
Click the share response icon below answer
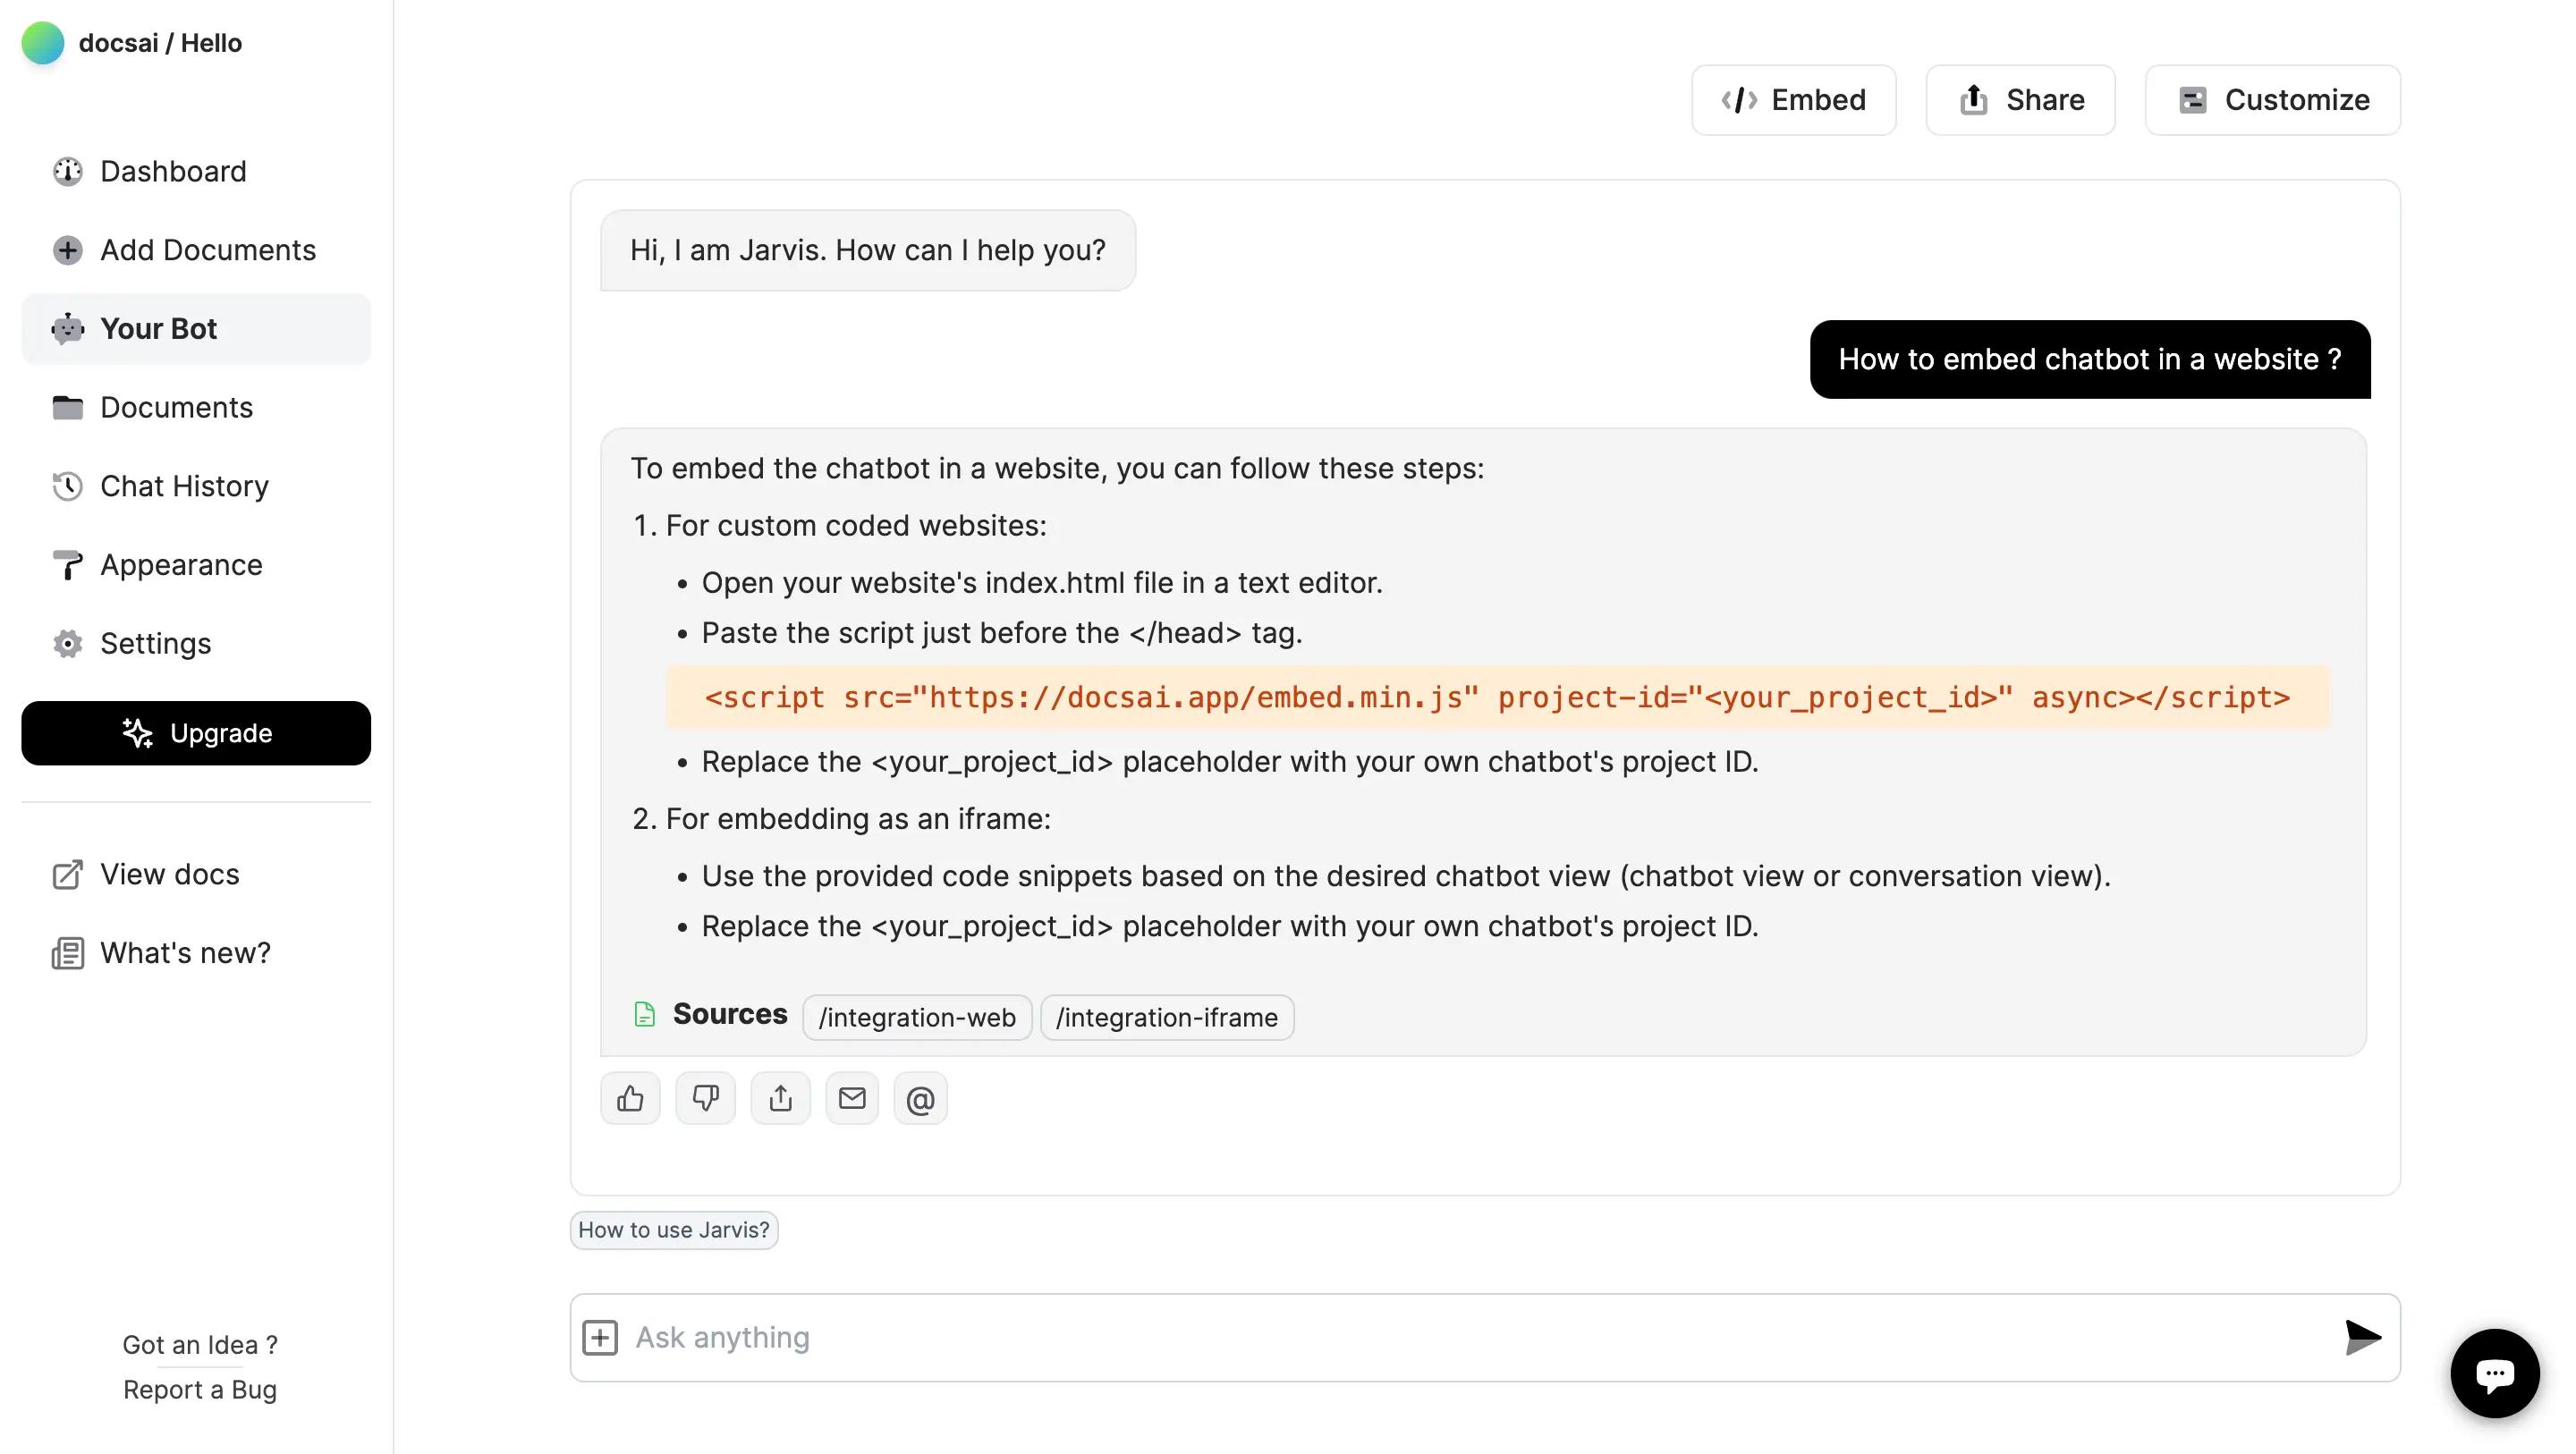(780, 1099)
